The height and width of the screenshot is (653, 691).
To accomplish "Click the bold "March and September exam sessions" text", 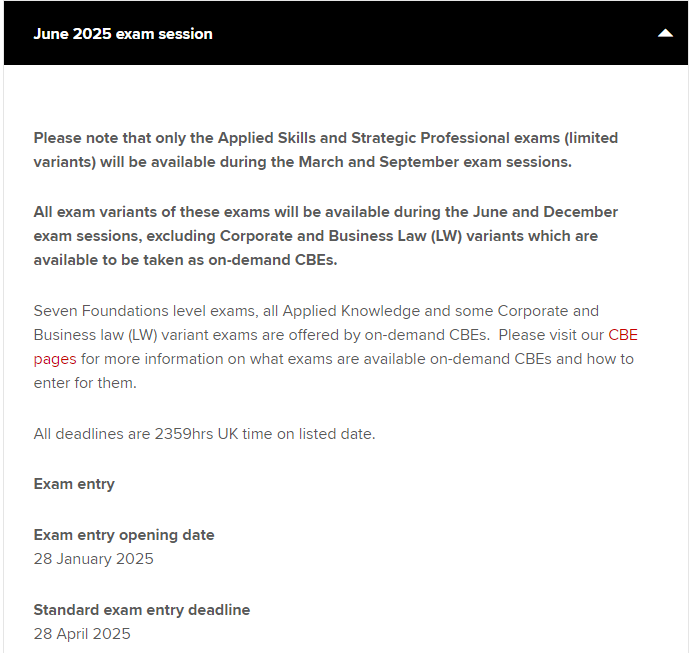I will (x=435, y=162).
